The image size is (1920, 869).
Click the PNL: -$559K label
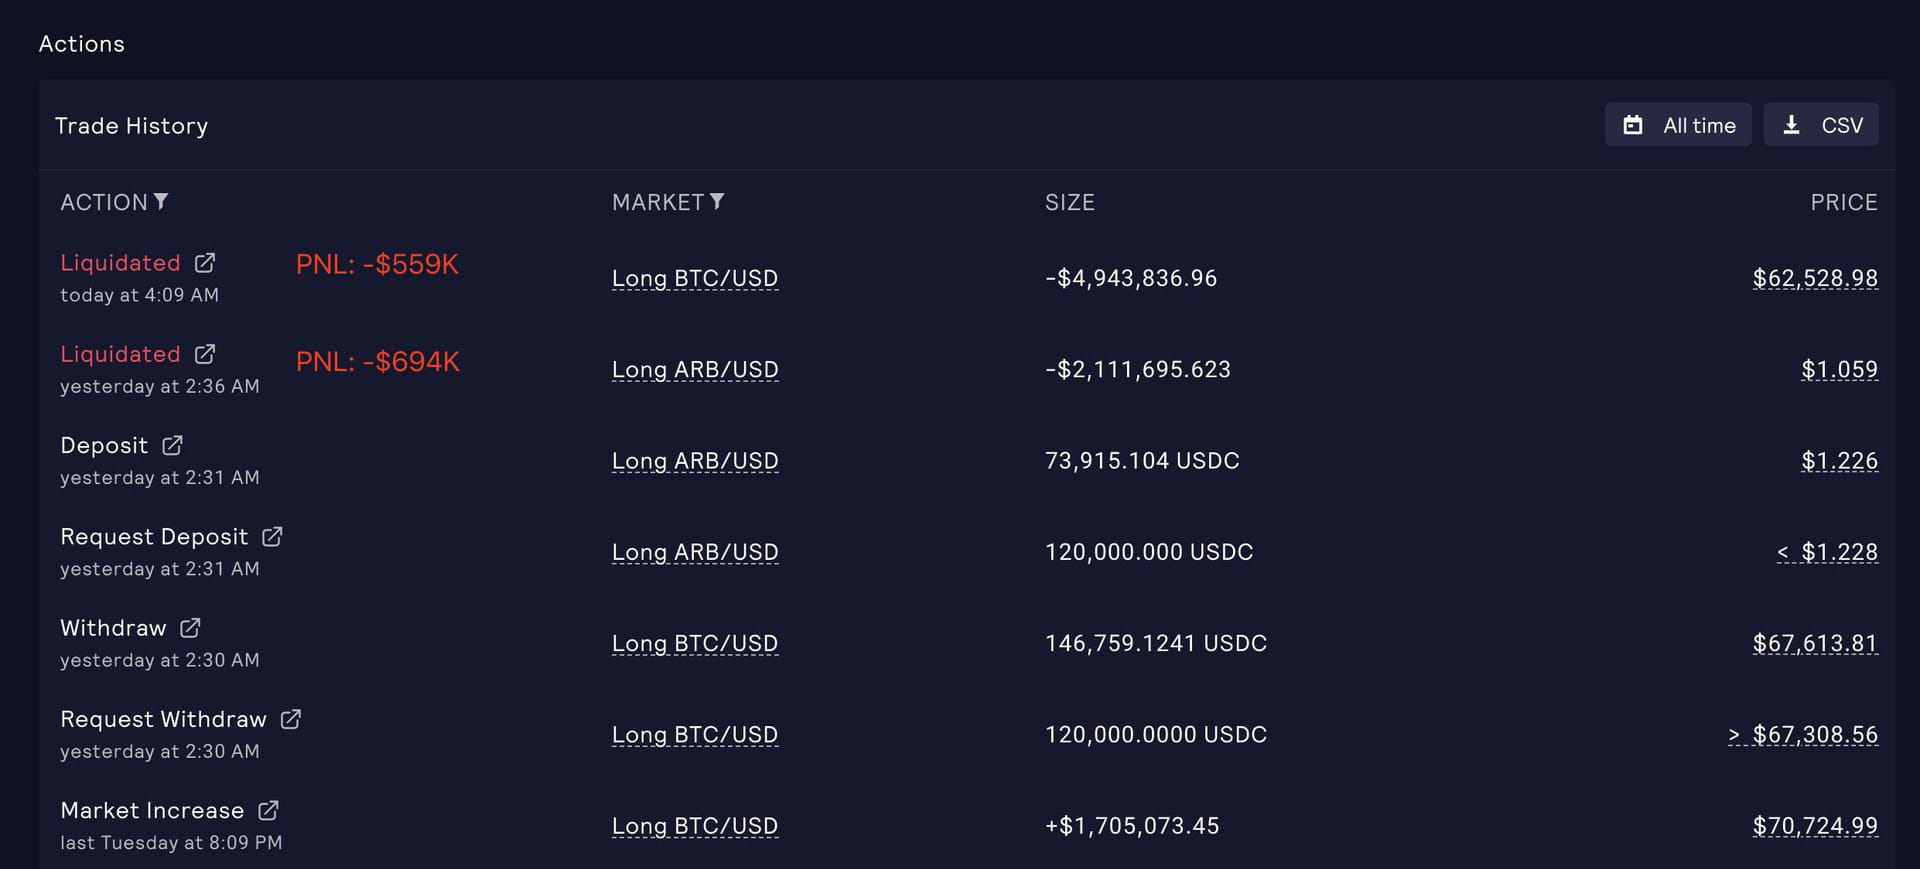(377, 264)
